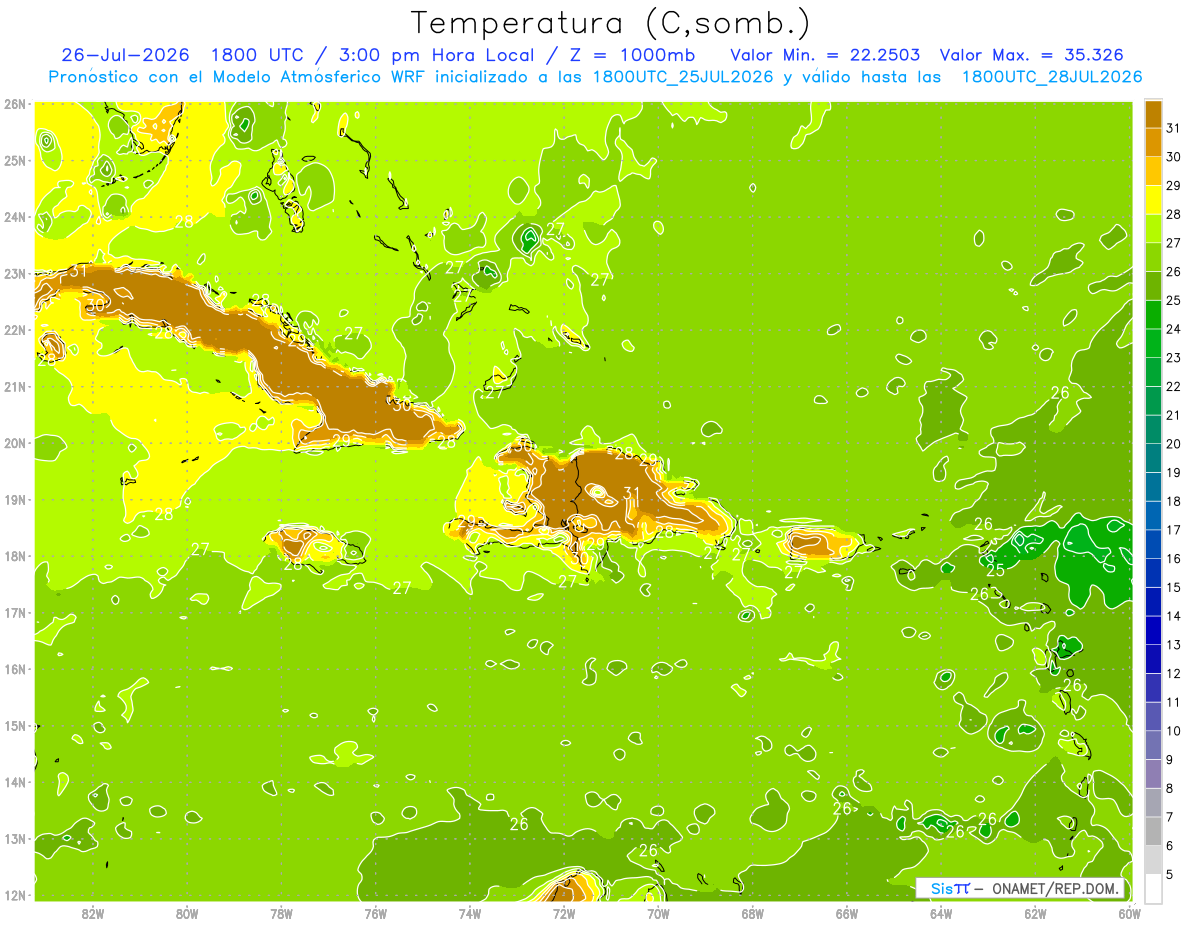
Task: Click the "24N" latitude axis label
Action: [15, 217]
